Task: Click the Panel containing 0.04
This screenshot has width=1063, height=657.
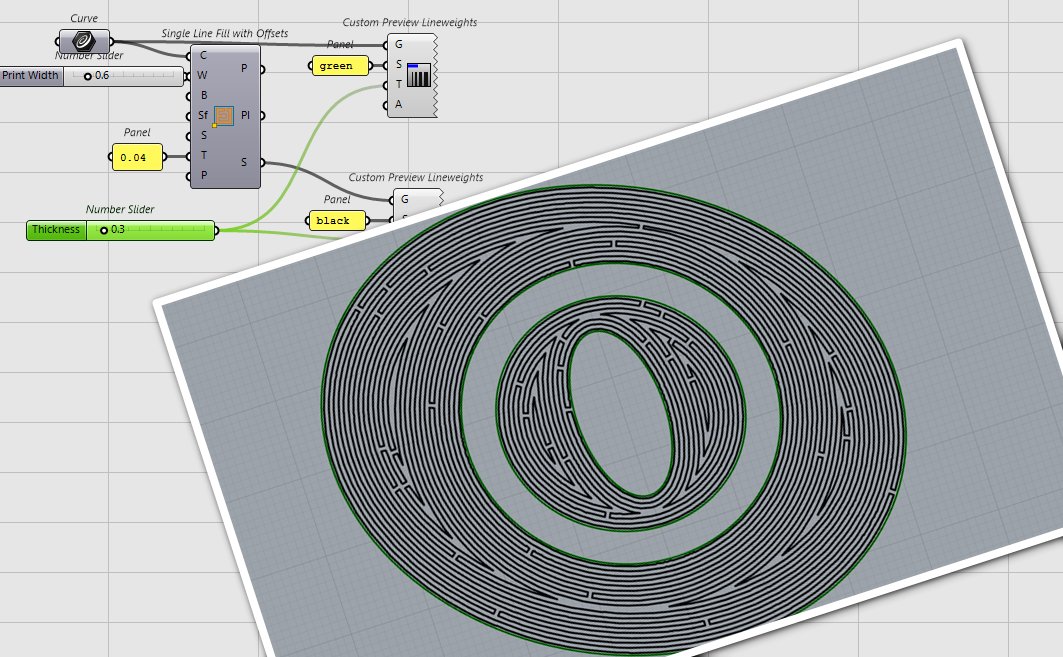Action: point(138,157)
